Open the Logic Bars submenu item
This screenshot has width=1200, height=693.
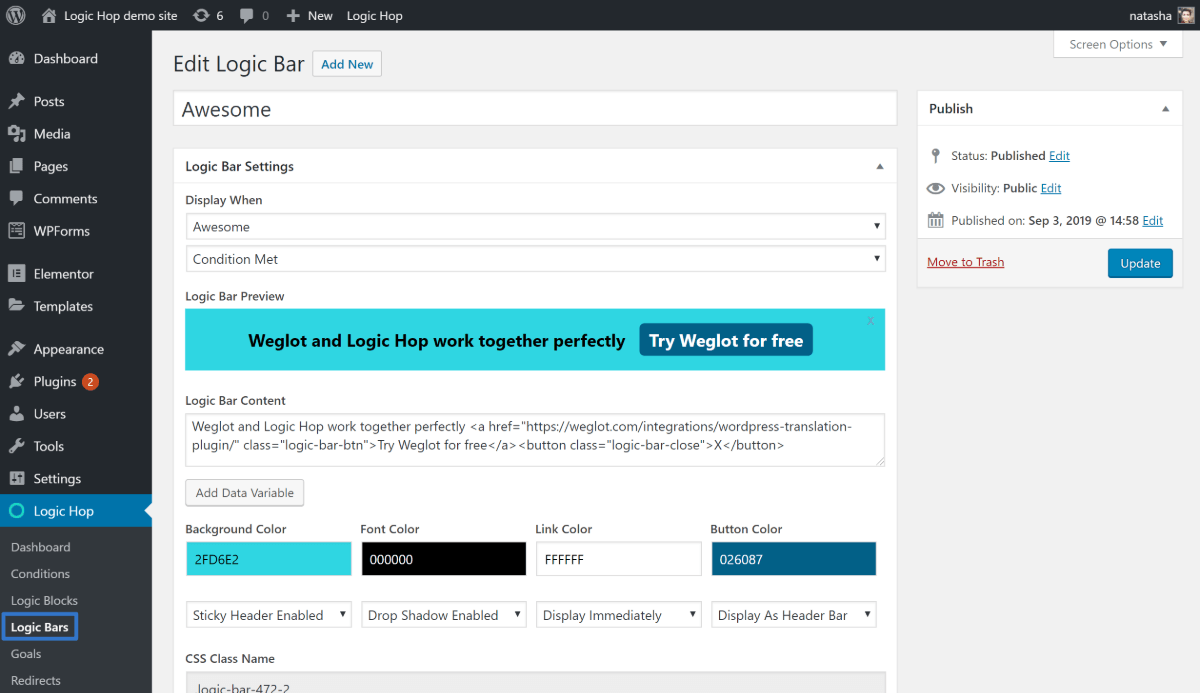[x=39, y=627]
